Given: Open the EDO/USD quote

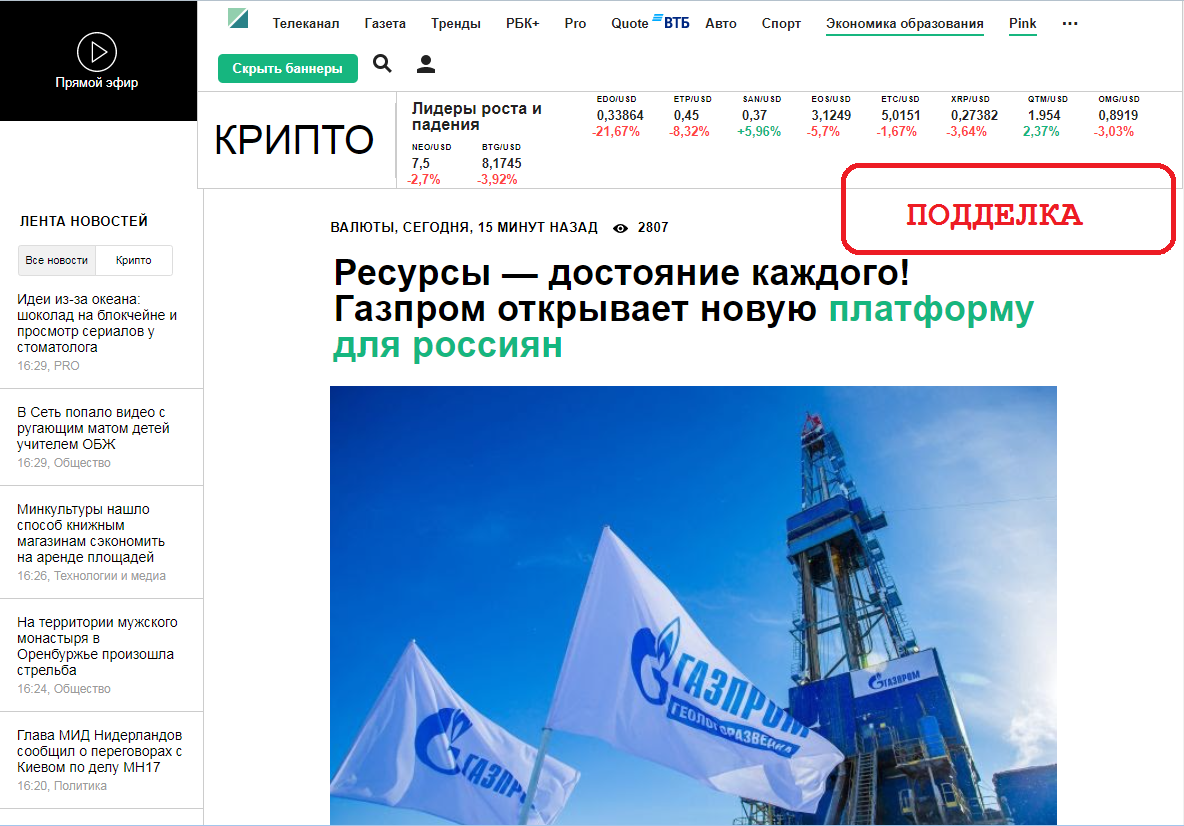Looking at the screenshot, I should [x=619, y=117].
